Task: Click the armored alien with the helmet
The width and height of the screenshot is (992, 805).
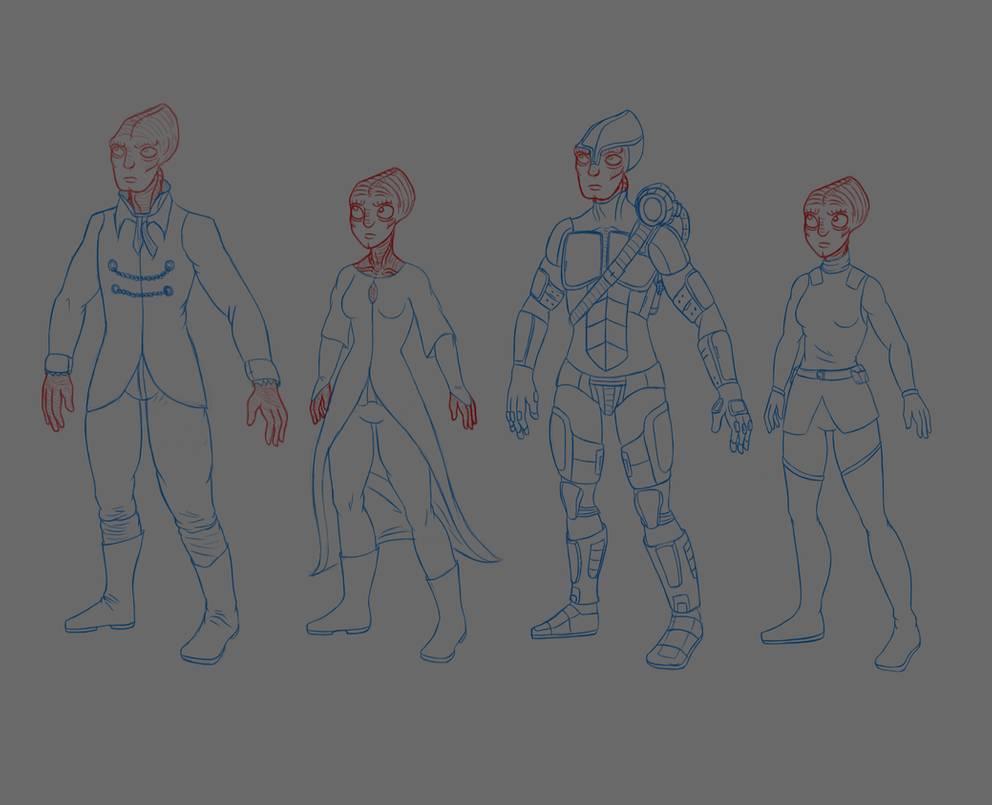Action: (629, 389)
